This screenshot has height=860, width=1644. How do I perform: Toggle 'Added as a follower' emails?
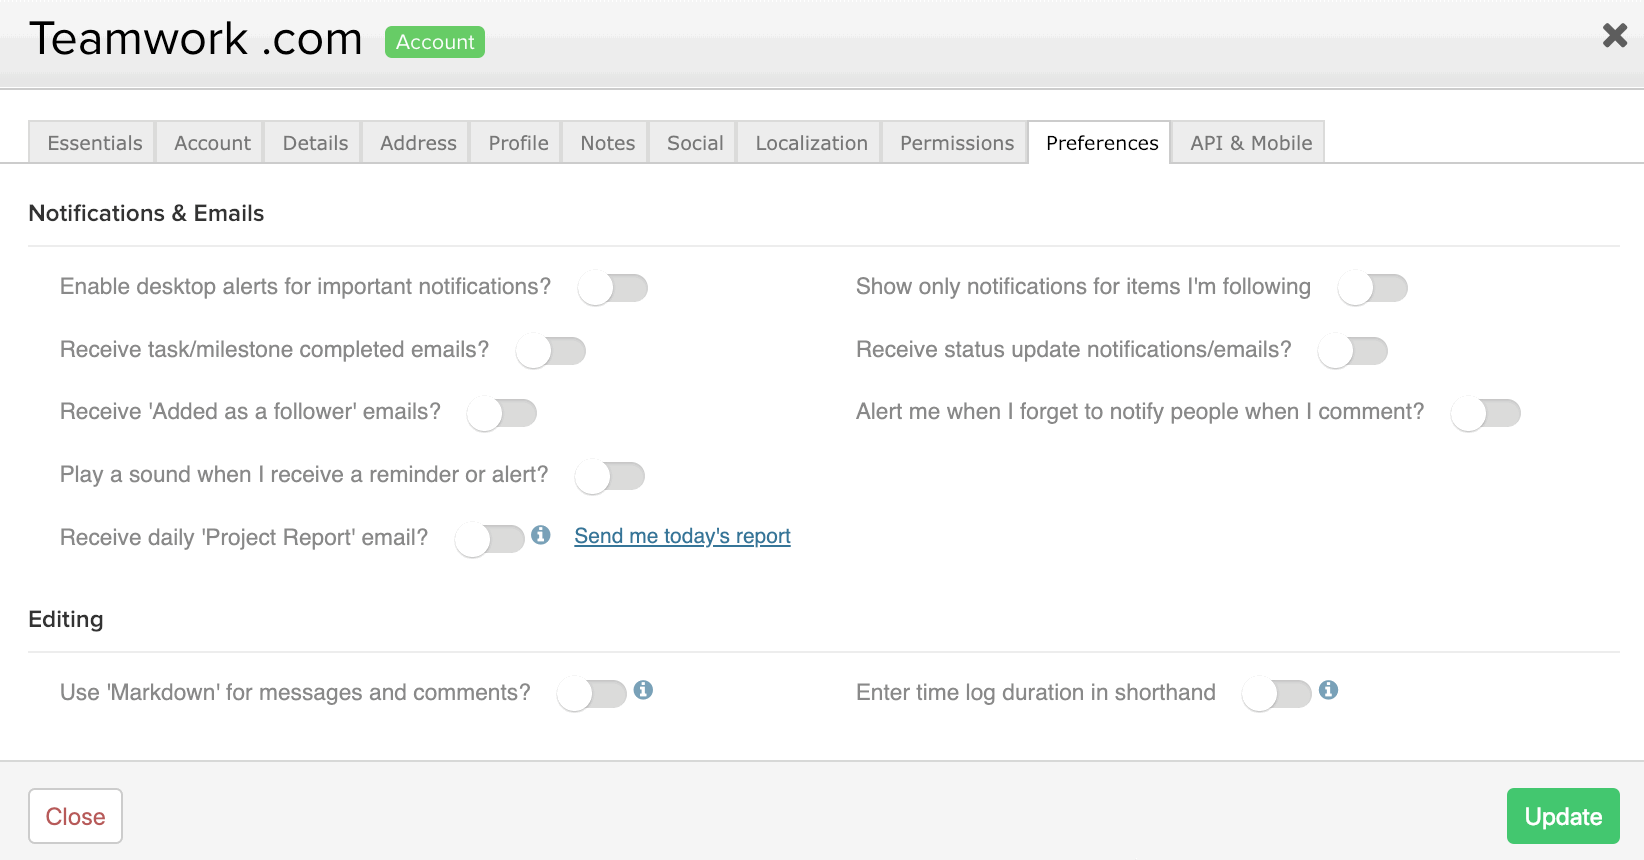point(502,413)
